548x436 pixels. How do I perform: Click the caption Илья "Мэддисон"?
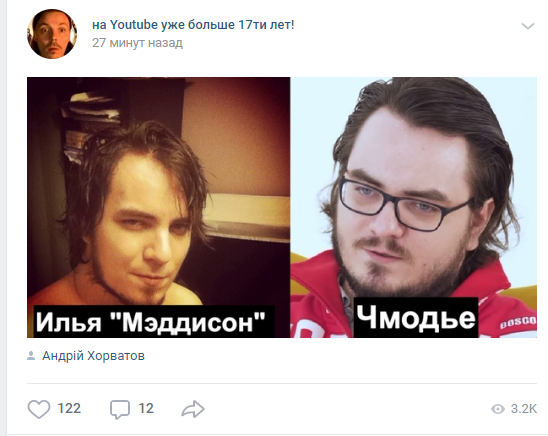coord(151,322)
